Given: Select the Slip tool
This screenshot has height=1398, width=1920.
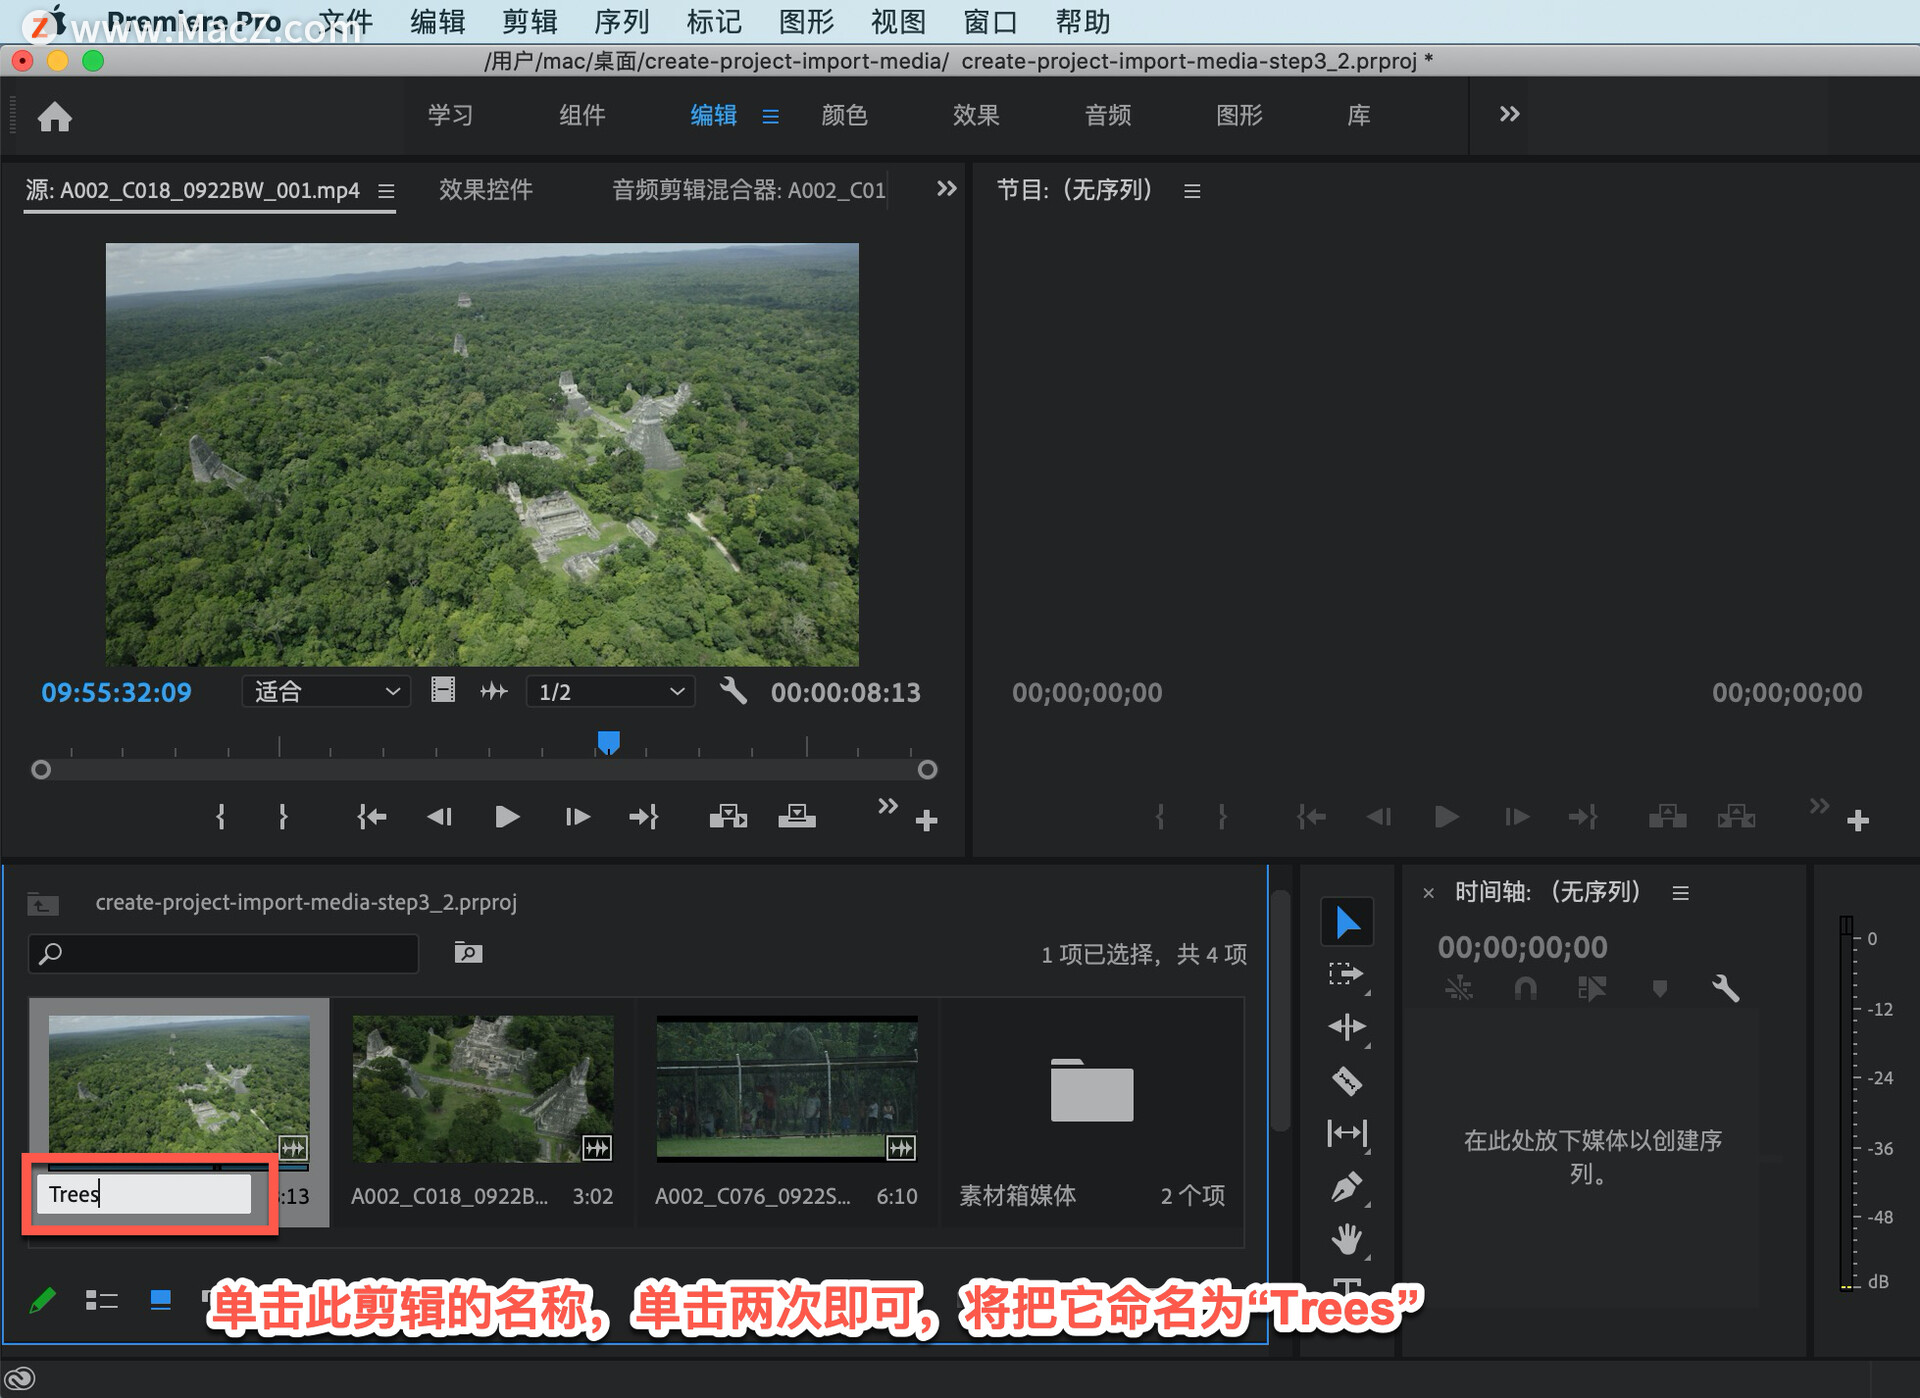Looking at the screenshot, I should (x=1347, y=1133).
